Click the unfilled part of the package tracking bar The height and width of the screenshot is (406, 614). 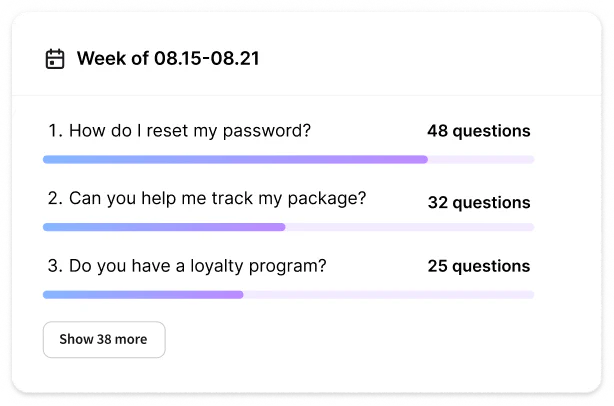coord(409,227)
